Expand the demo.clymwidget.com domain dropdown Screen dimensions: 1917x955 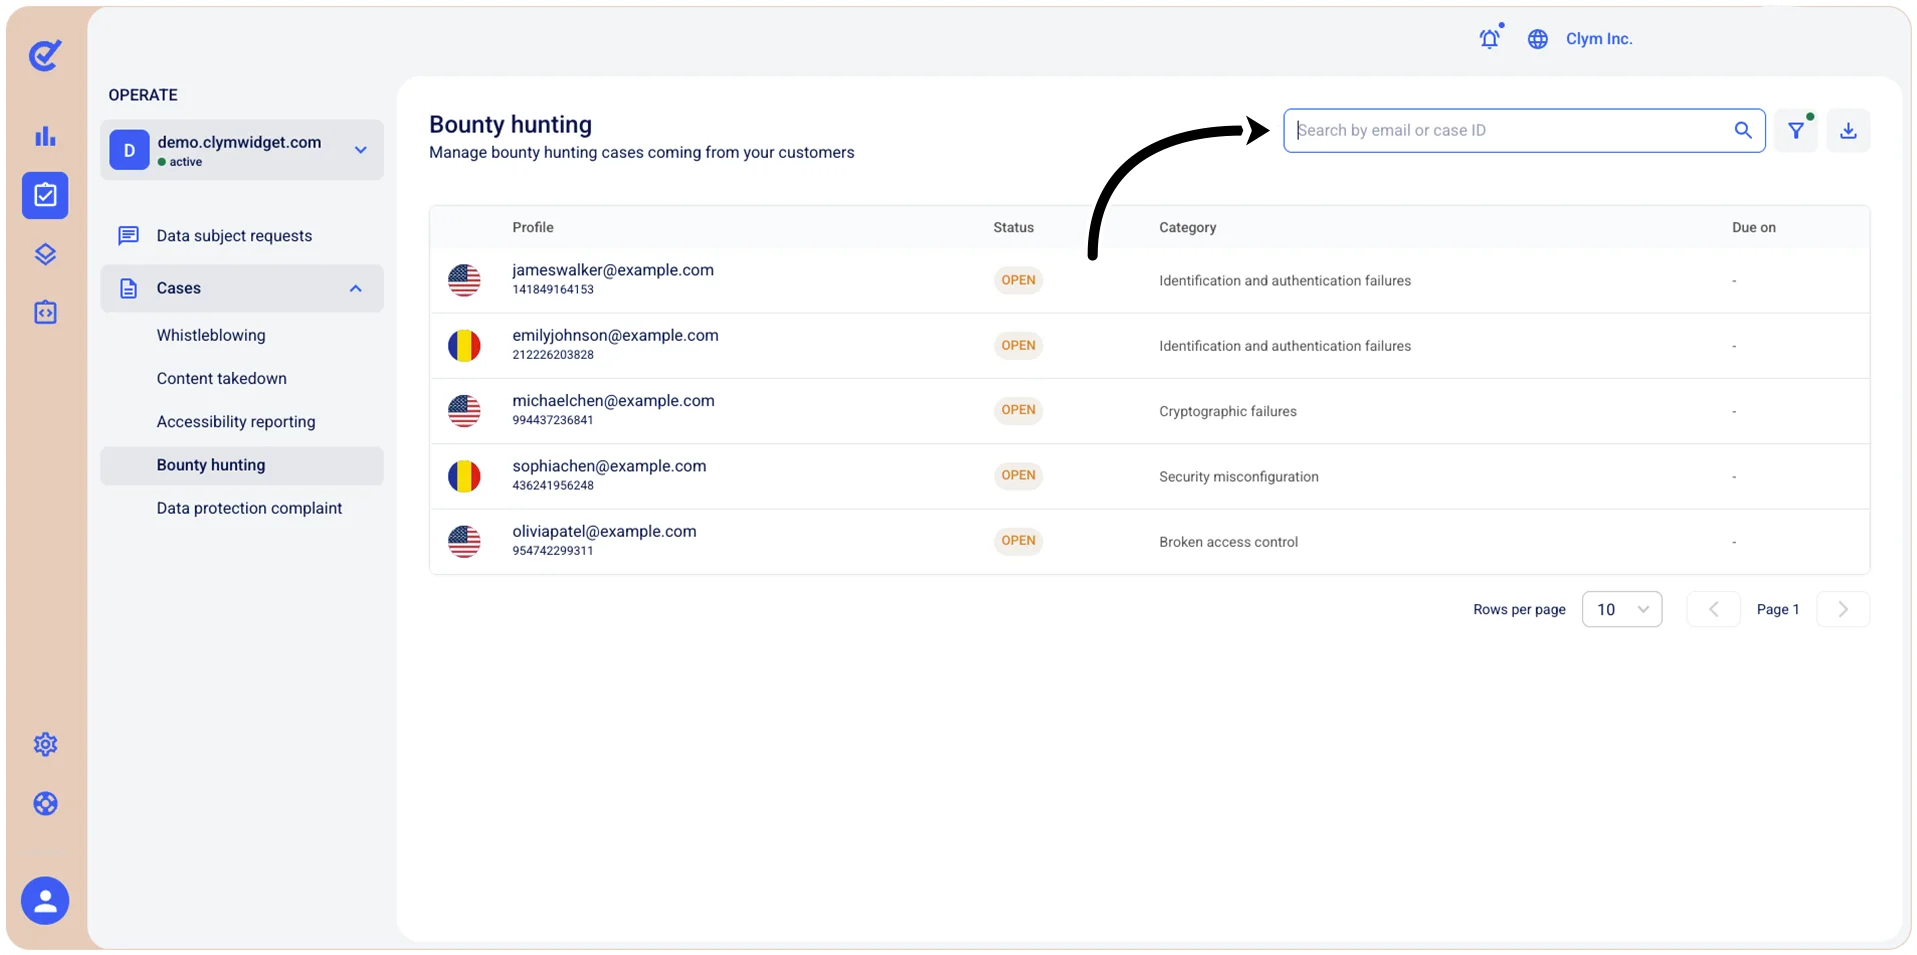[360, 150]
